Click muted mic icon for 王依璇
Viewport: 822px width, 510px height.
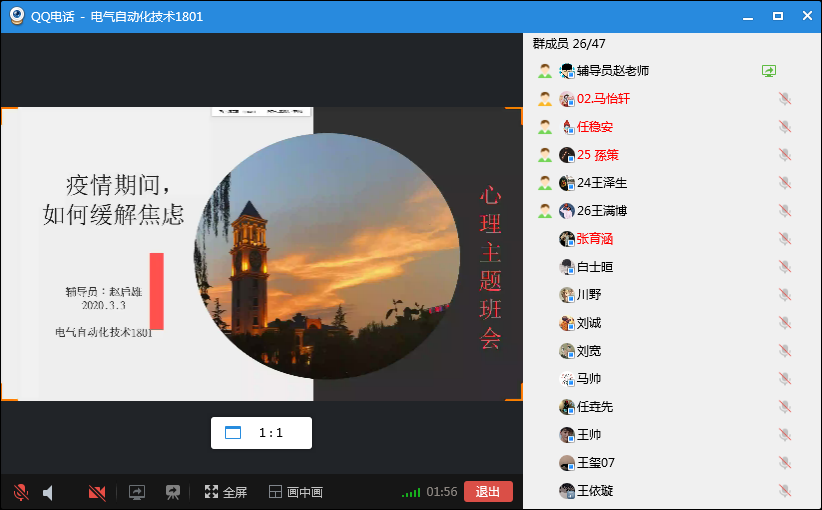click(785, 491)
